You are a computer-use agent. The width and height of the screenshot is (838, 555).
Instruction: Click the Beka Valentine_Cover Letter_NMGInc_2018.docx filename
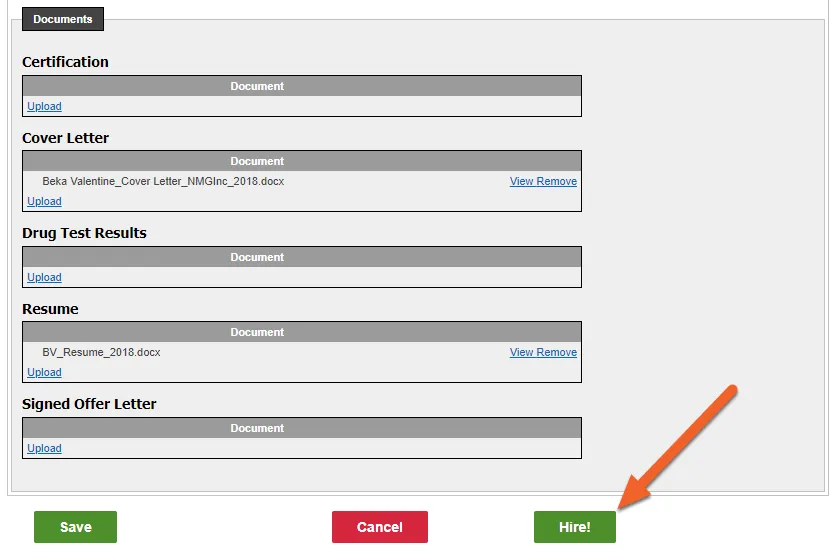coord(163,181)
